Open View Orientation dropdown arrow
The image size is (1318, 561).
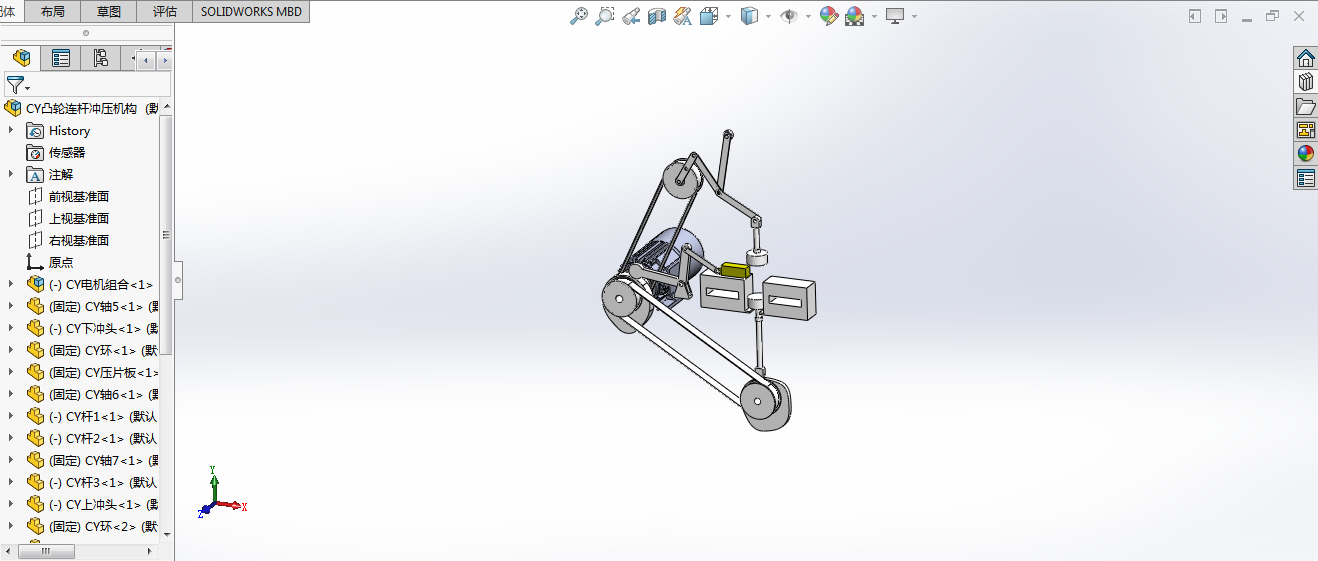[x=728, y=16]
